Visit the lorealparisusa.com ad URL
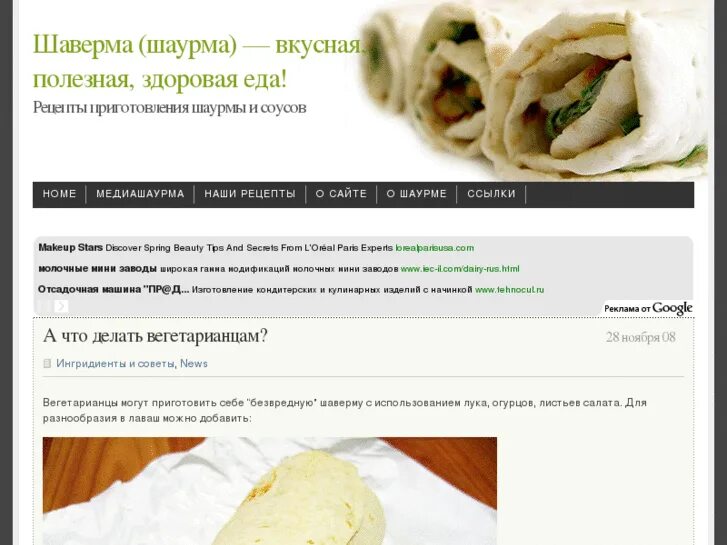The height and width of the screenshot is (545, 727). (x=434, y=248)
